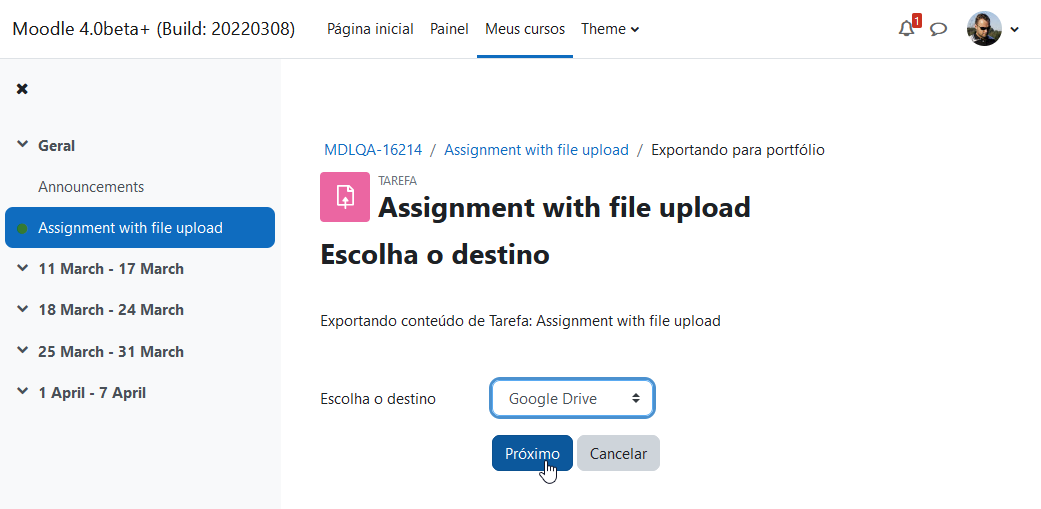Collapse the 25 March - 31 March chevron
1041x509 pixels.
(x=23, y=350)
